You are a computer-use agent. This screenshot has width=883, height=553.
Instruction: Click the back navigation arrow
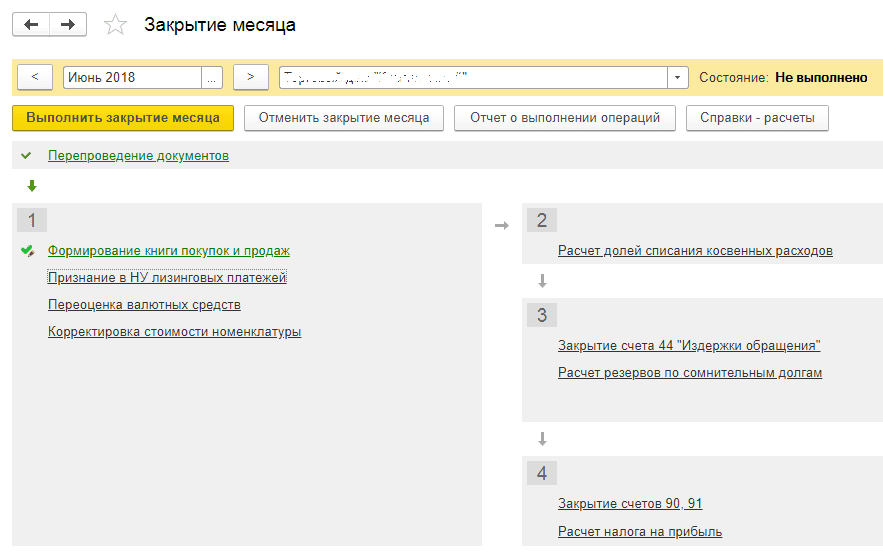pos(31,25)
